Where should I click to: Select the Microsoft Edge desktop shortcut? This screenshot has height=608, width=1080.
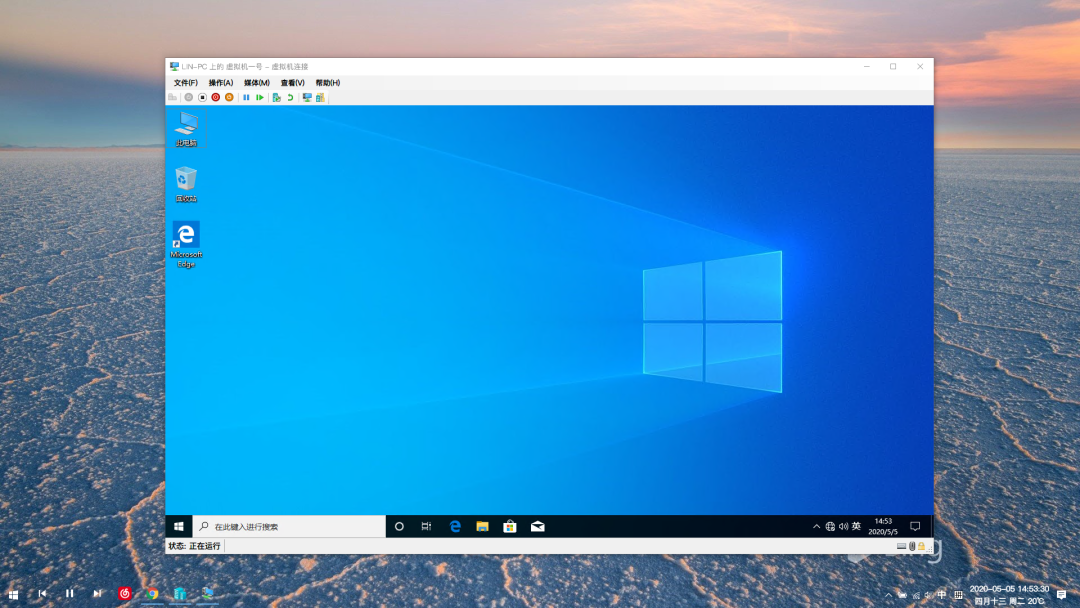tap(186, 244)
